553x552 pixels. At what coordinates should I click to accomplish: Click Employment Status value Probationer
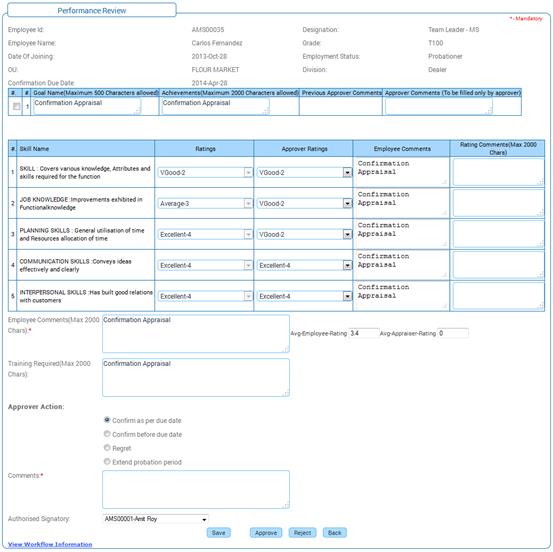445,56
